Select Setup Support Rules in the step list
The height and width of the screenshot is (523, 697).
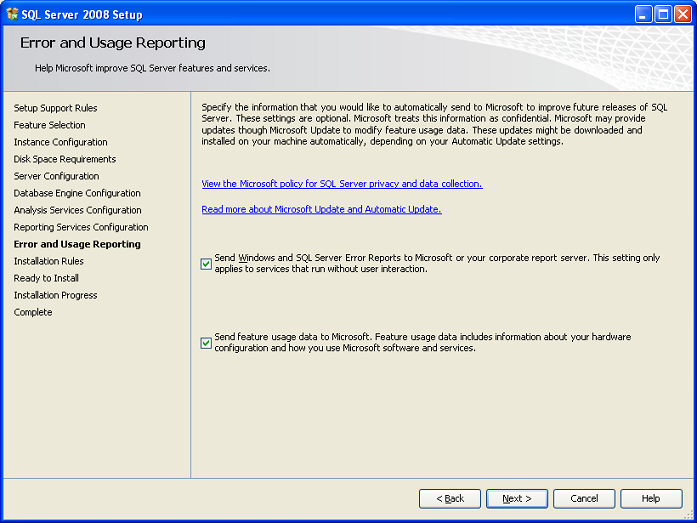[x=55, y=108]
